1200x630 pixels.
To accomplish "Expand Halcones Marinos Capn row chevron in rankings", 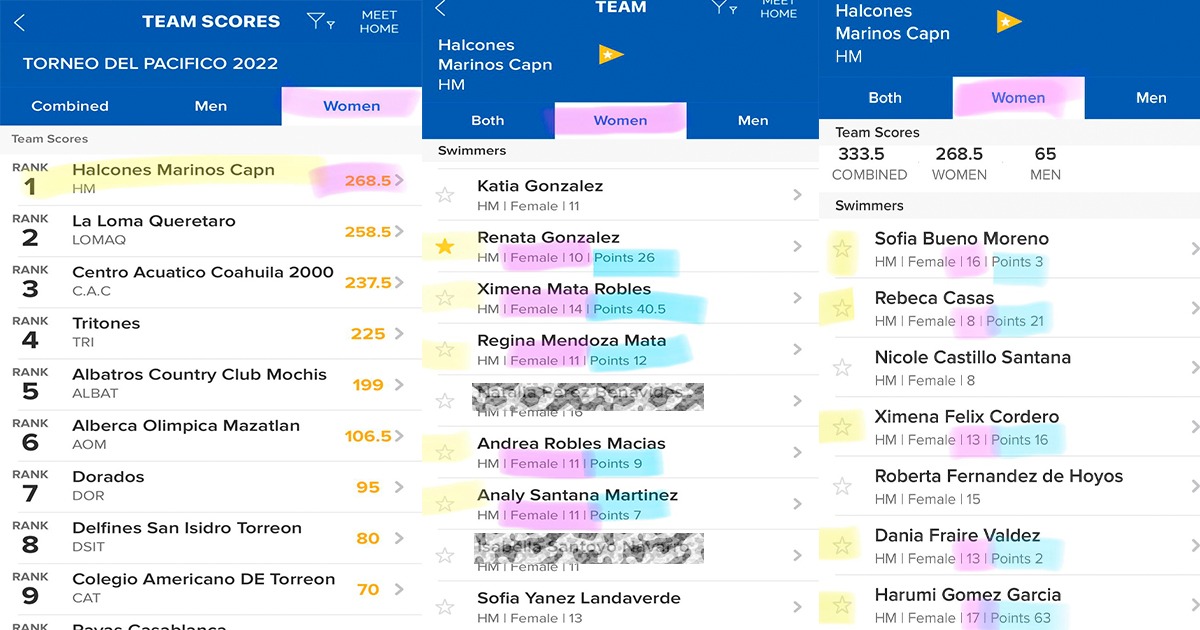I will tap(400, 181).
